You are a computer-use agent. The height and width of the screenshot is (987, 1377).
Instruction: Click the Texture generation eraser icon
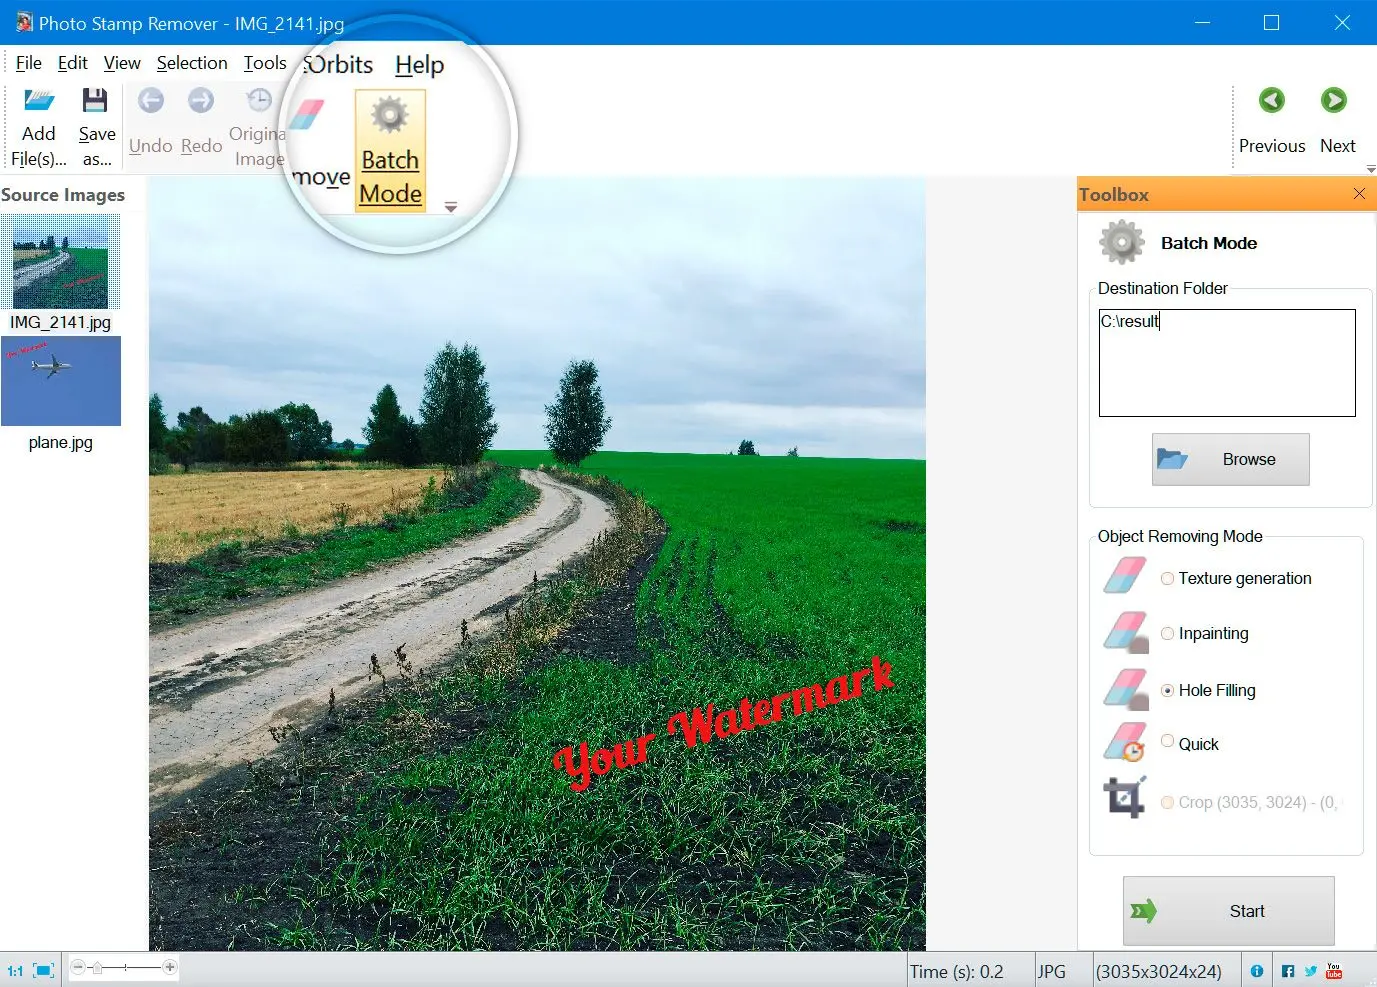click(1125, 576)
